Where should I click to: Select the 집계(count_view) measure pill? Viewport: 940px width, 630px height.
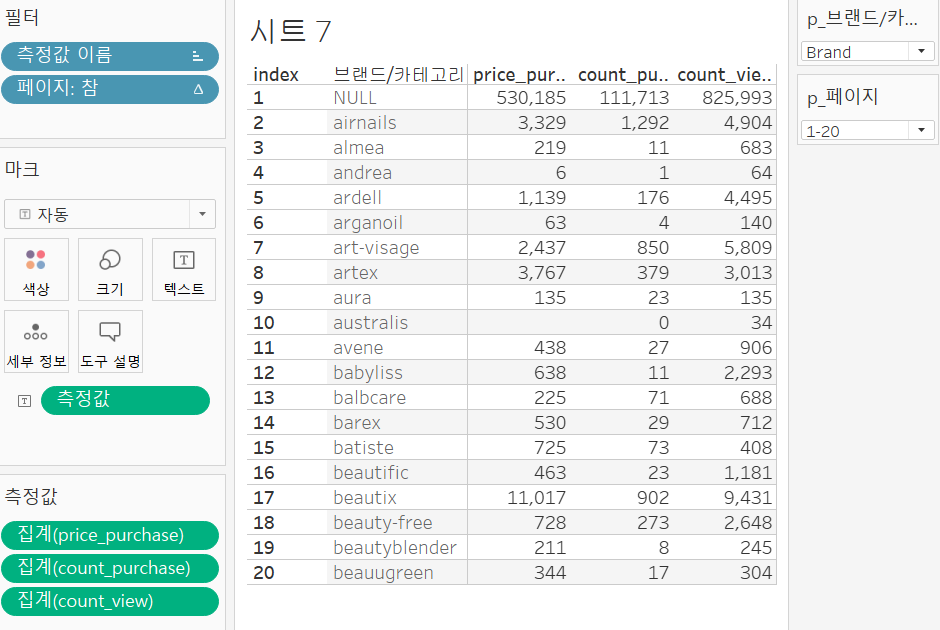click(110, 601)
